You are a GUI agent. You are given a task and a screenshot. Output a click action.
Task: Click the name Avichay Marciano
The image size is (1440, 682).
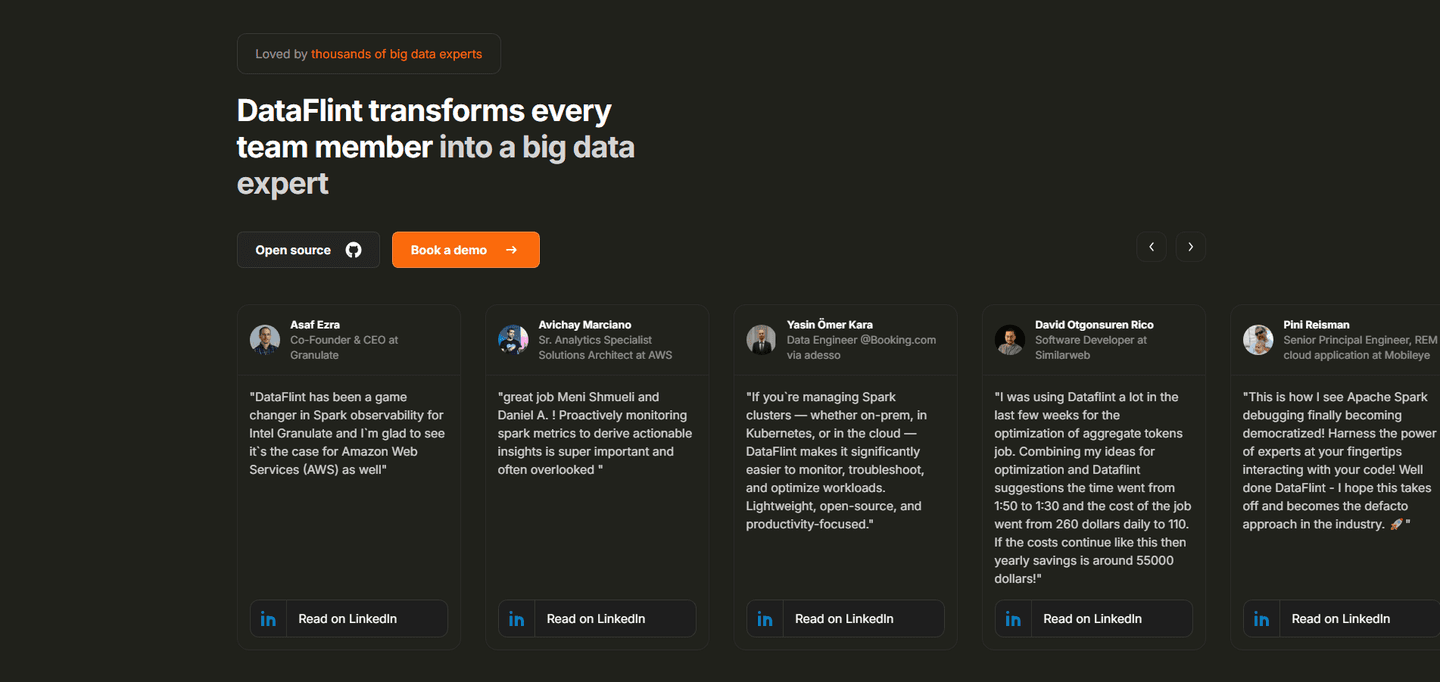coord(585,325)
